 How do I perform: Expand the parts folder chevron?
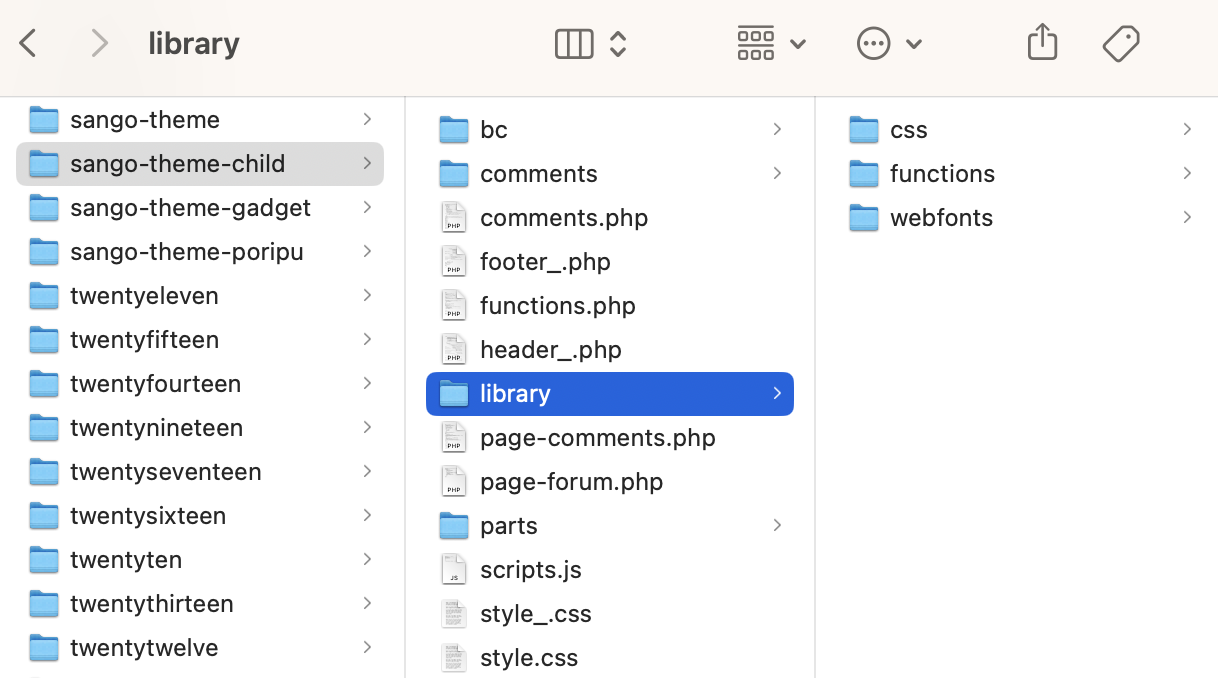[777, 526]
